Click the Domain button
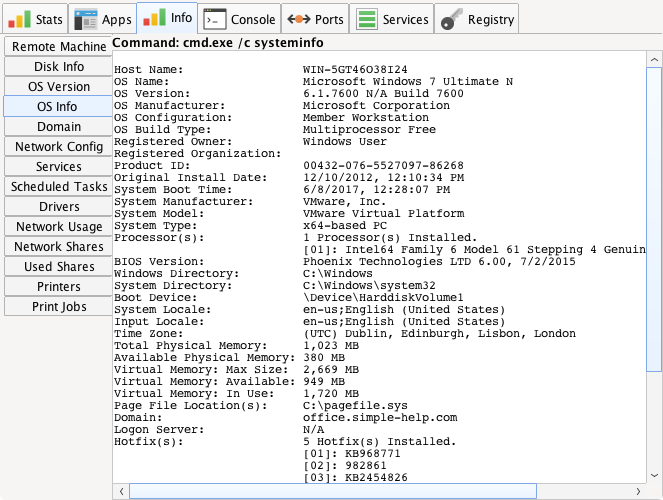Viewport: 663px width, 500px height. click(x=58, y=126)
